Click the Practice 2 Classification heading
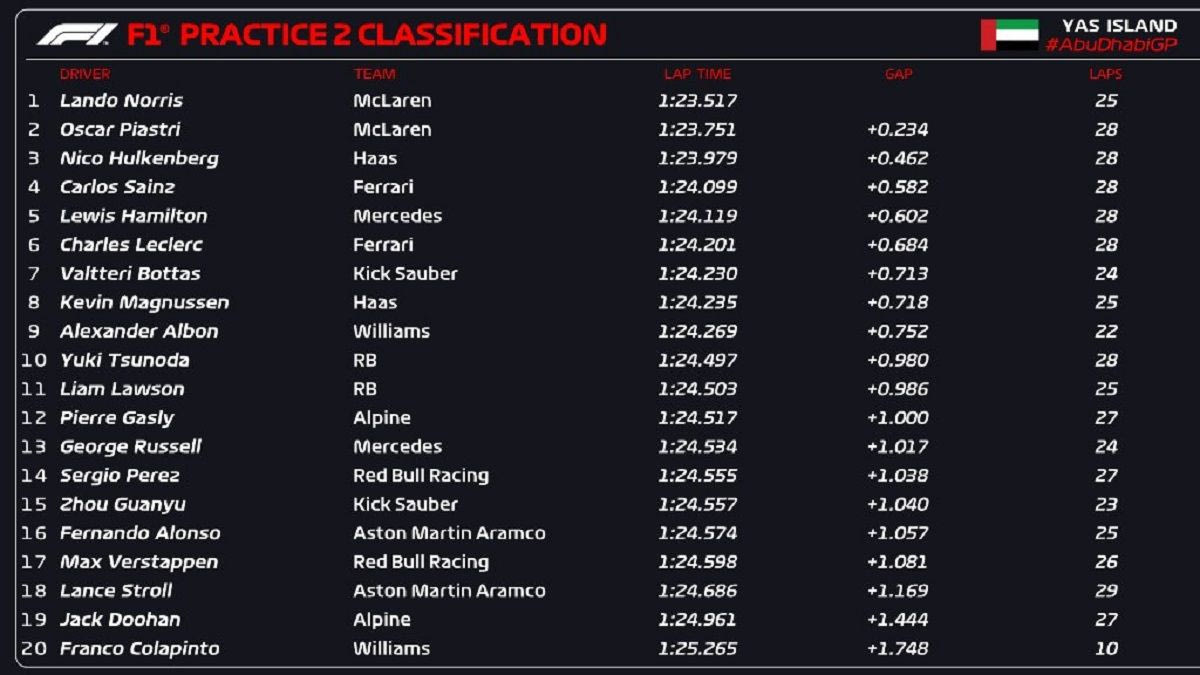Image resolution: width=1200 pixels, height=675 pixels. click(x=366, y=35)
